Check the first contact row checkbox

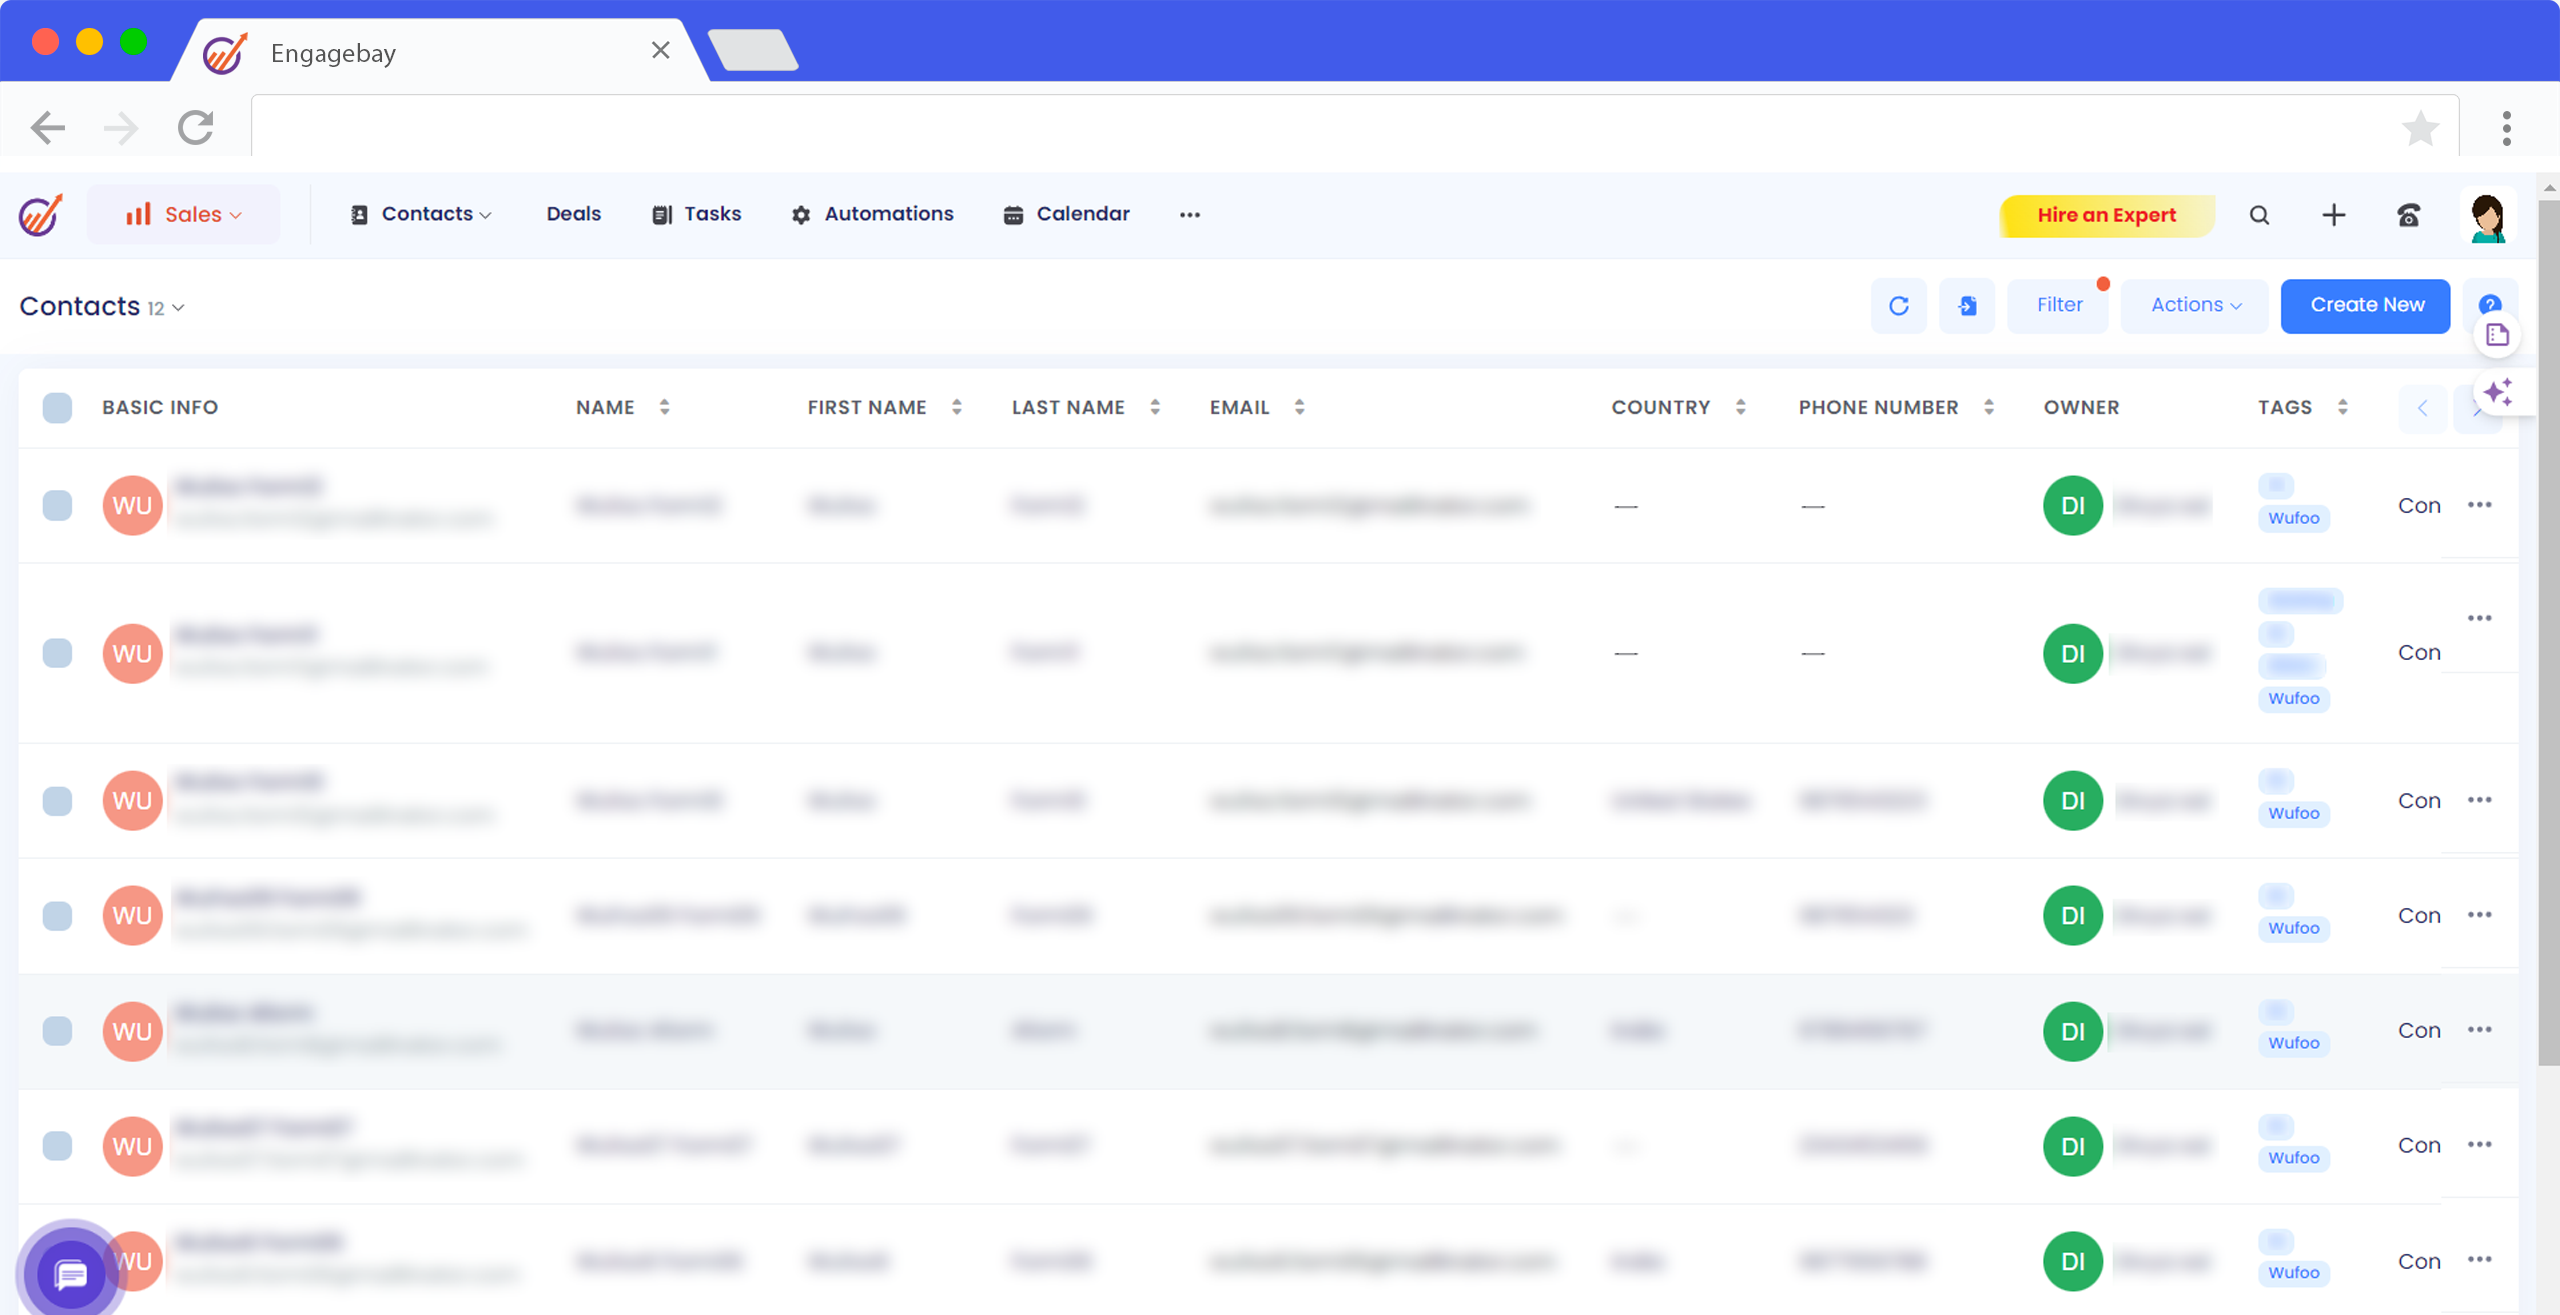[58, 506]
